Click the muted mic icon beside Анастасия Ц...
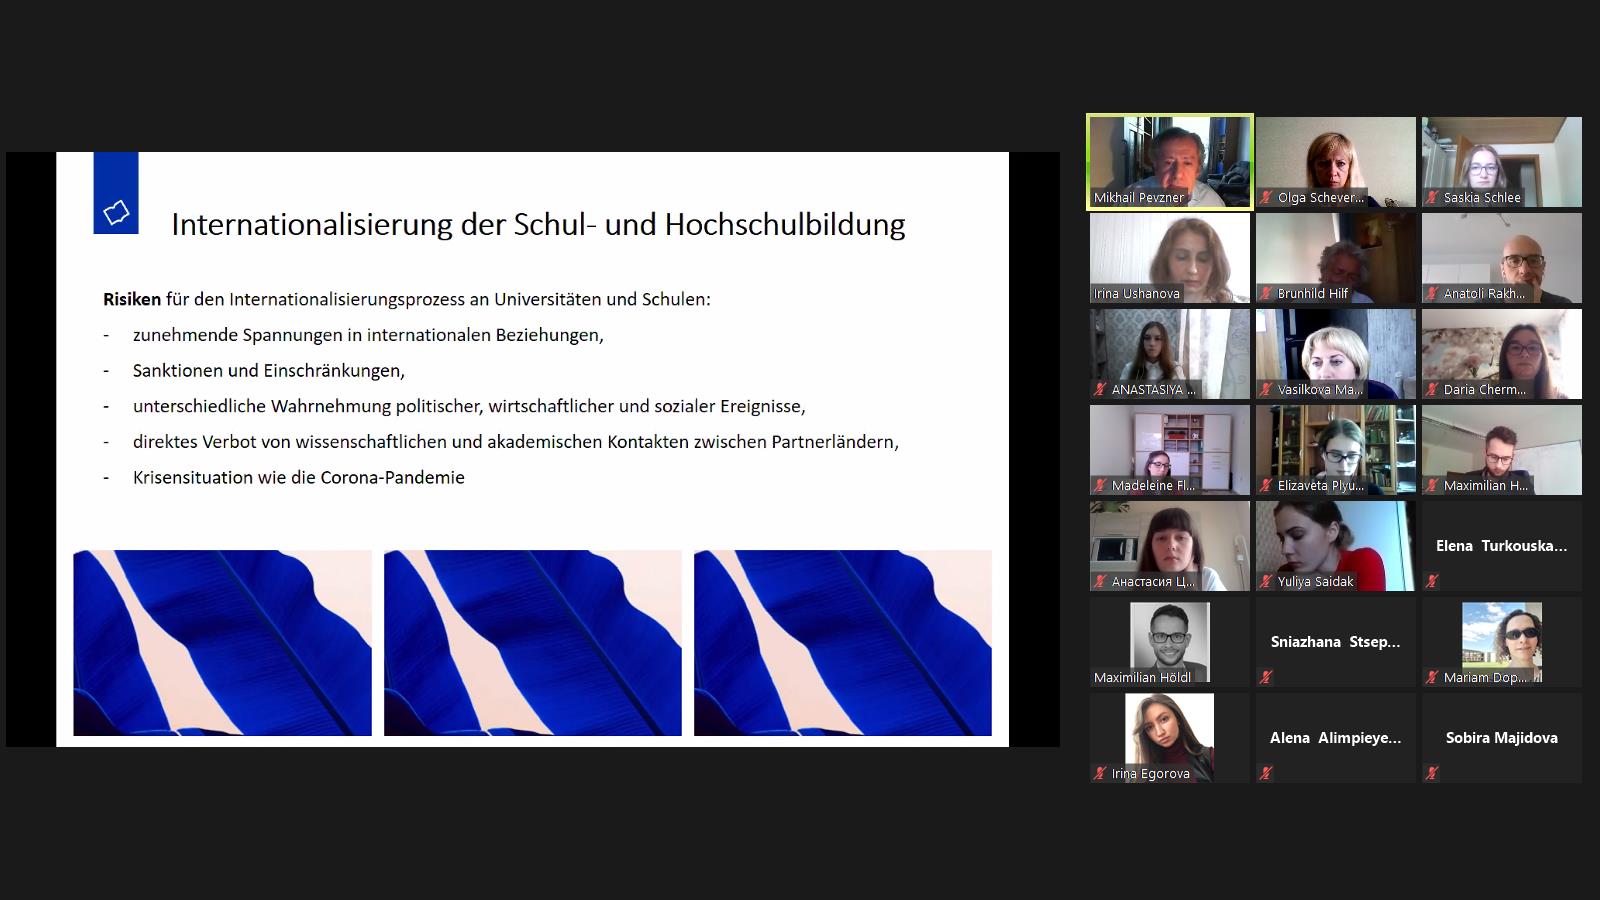Viewport: 1600px width, 900px height. (1100, 581)
